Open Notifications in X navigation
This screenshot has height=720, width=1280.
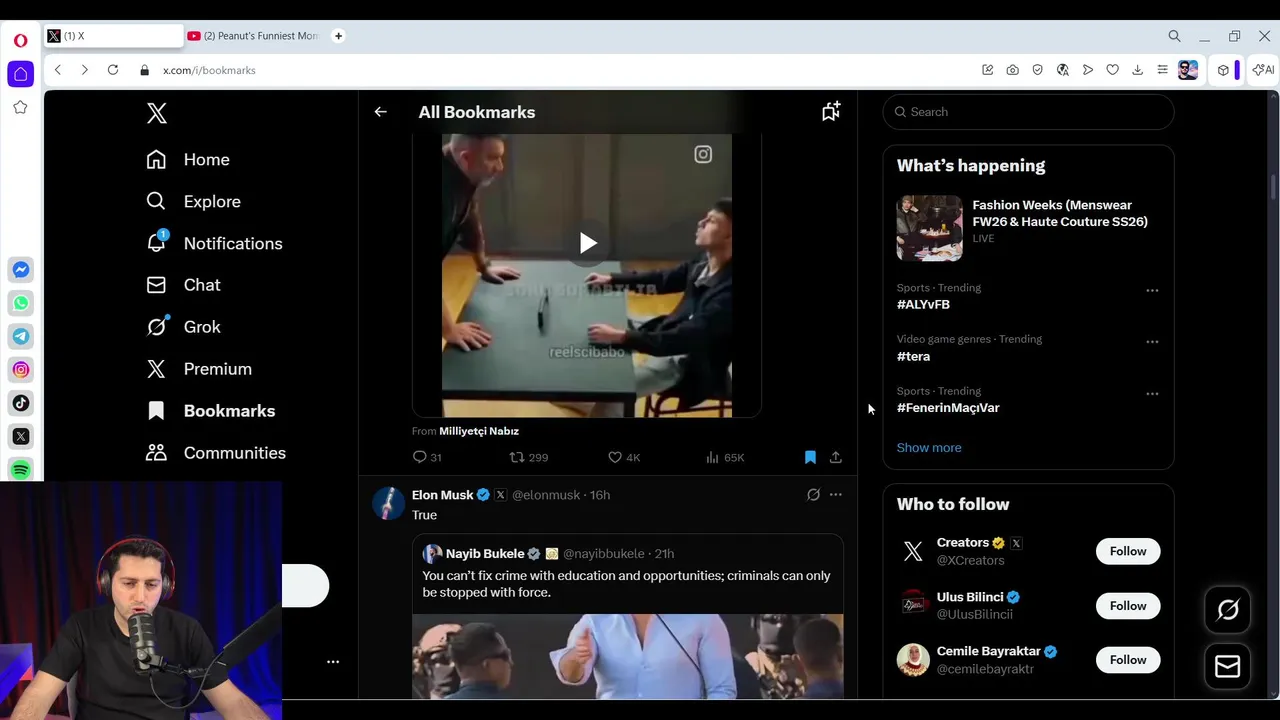tap(215, 244)
